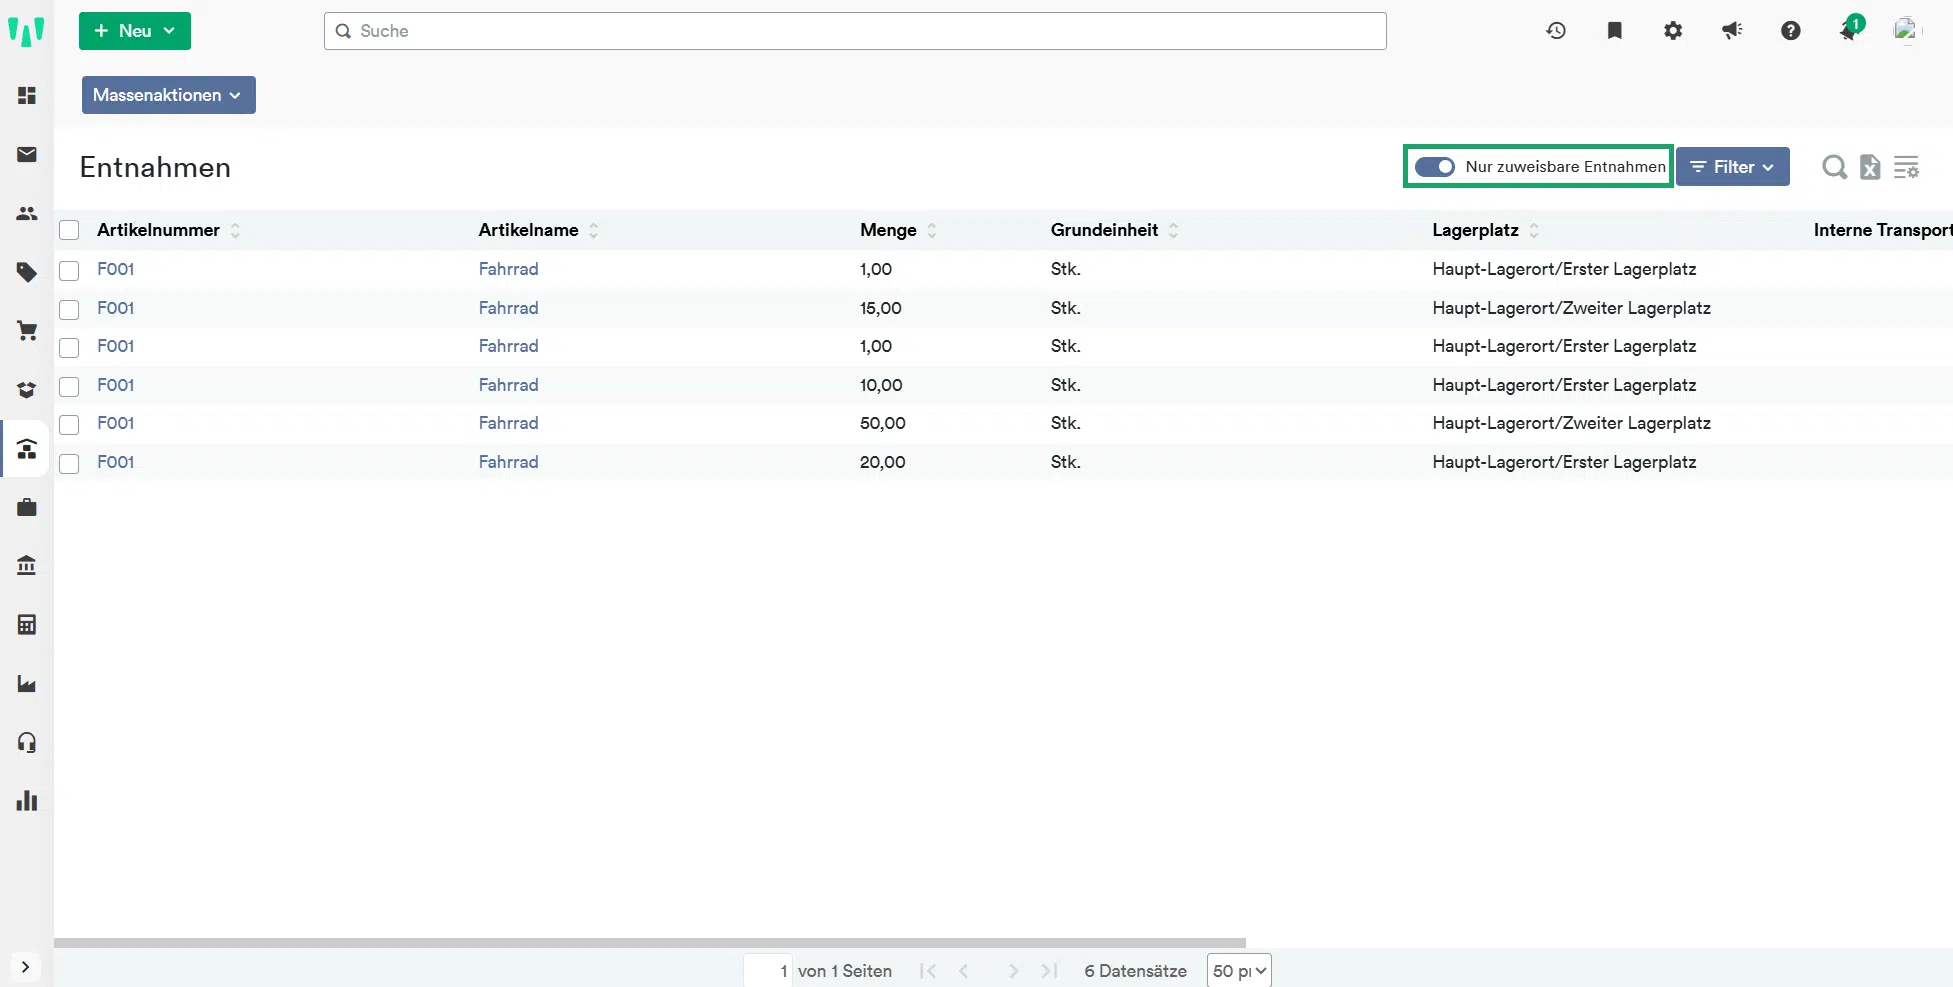Toggle Nur zuweisbare Entnahmen switch
The height and width of the screenshot is (987, 1953).
tap(1435, 167)
